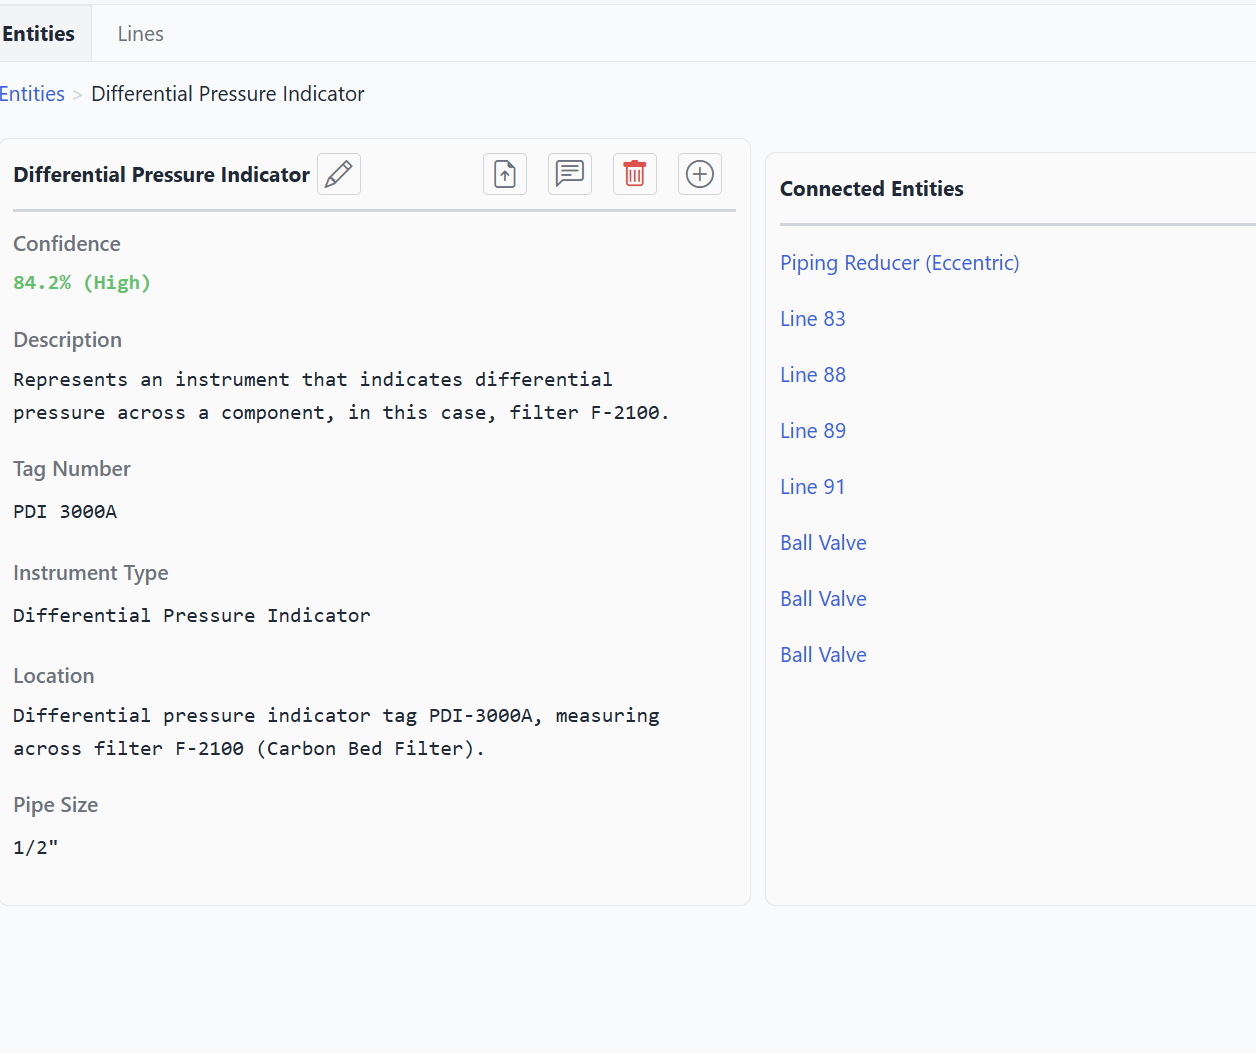Open the comments icon
Screen dimensions: 1256x1053
(570, 174)
